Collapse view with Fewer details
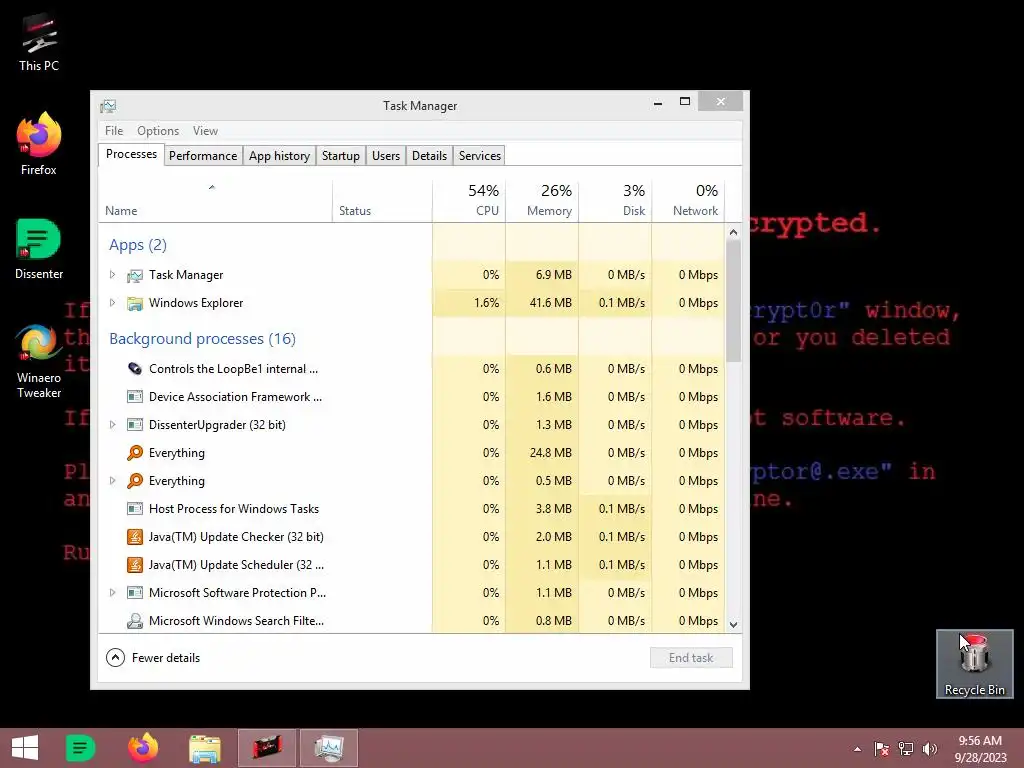The width and height of the screenshot is (1024, 768). (x=153, y=658)
